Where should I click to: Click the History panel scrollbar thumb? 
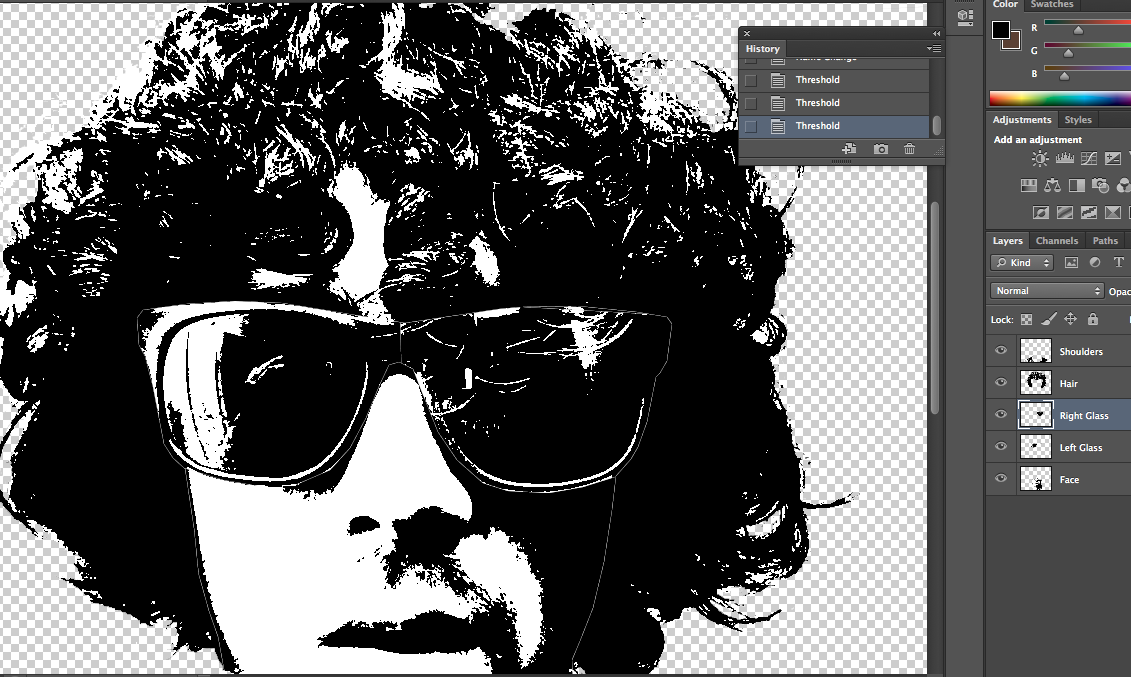click(936, 125)
